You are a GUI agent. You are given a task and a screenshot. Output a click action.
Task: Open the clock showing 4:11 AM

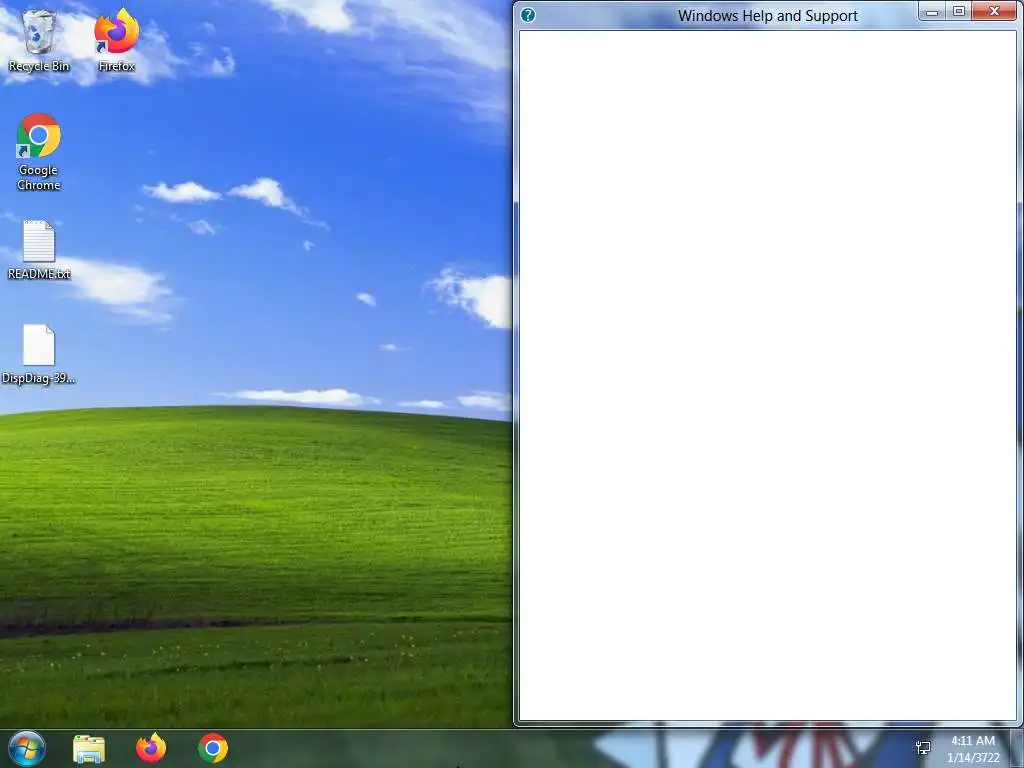click(973, 749)
